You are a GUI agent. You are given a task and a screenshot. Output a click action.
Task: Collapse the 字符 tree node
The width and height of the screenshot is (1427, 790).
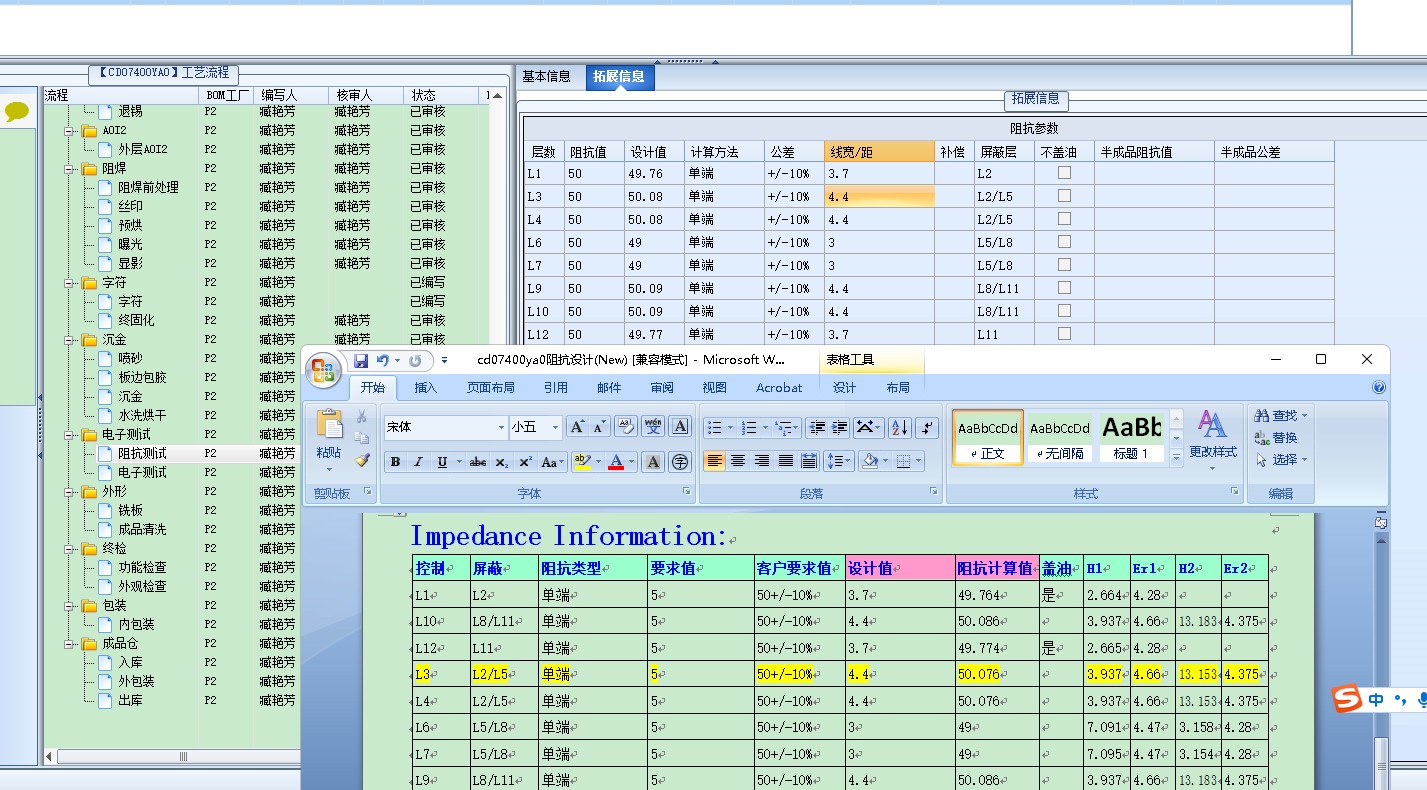coord(70,283)
